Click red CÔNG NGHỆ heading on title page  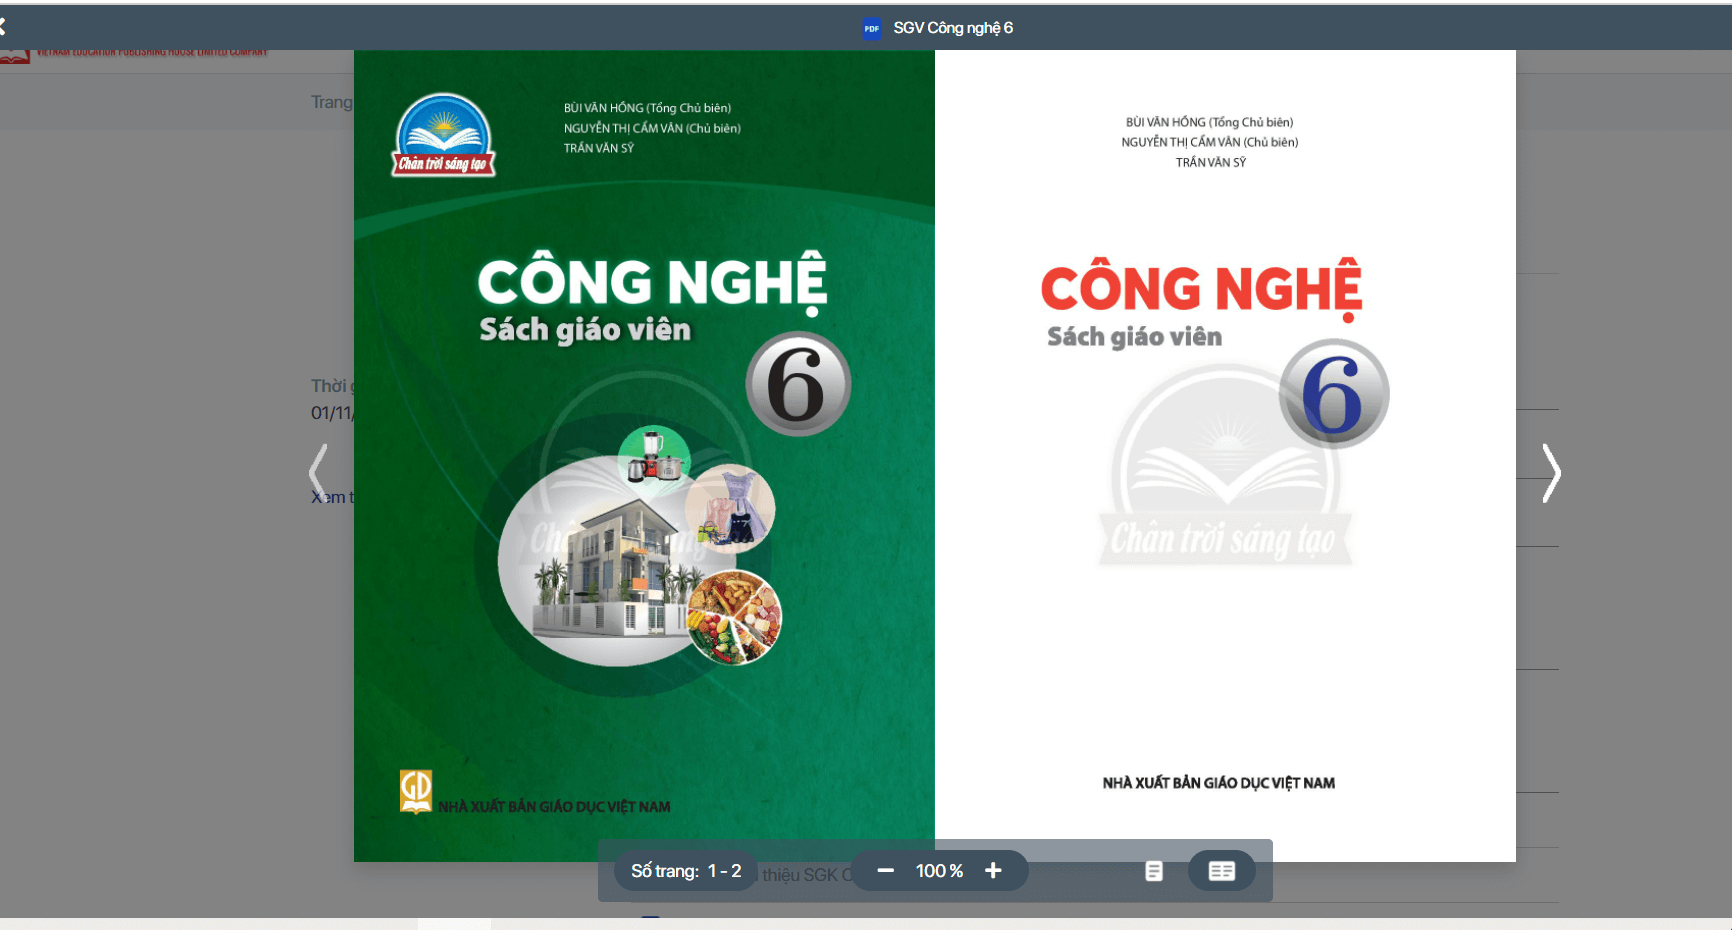(x=1201, y=288)
